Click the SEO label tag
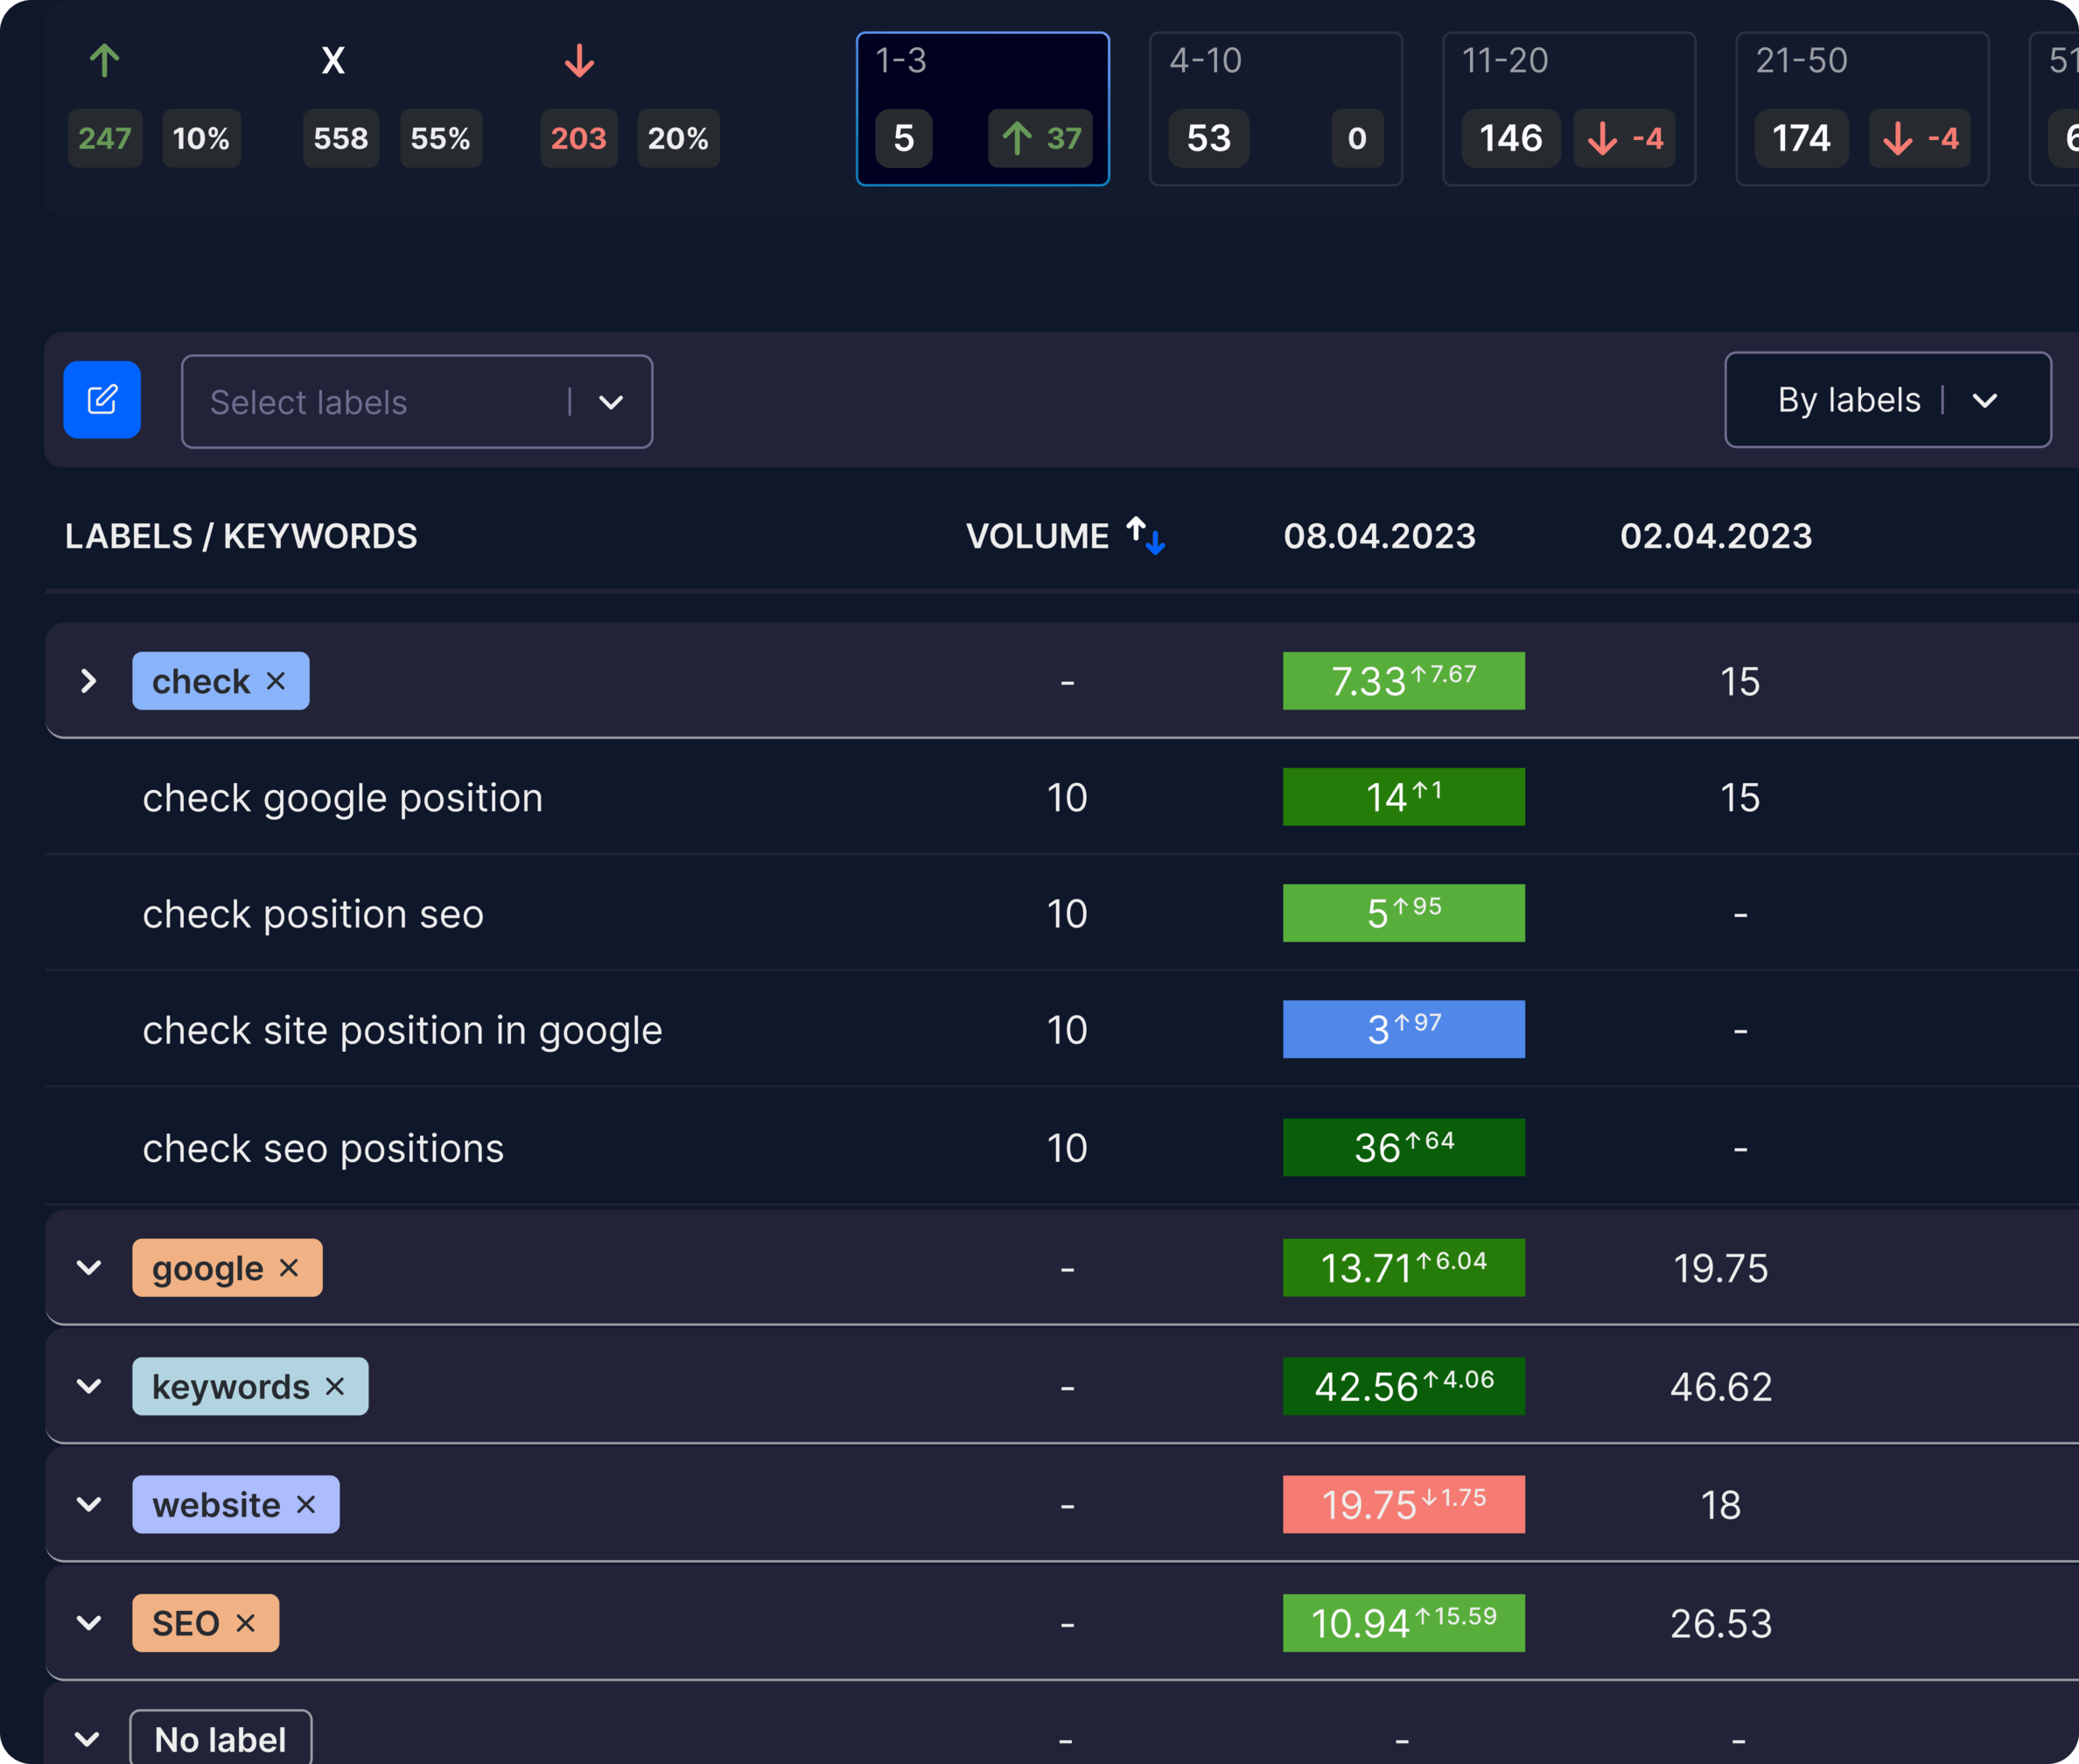 point(206,1622)
